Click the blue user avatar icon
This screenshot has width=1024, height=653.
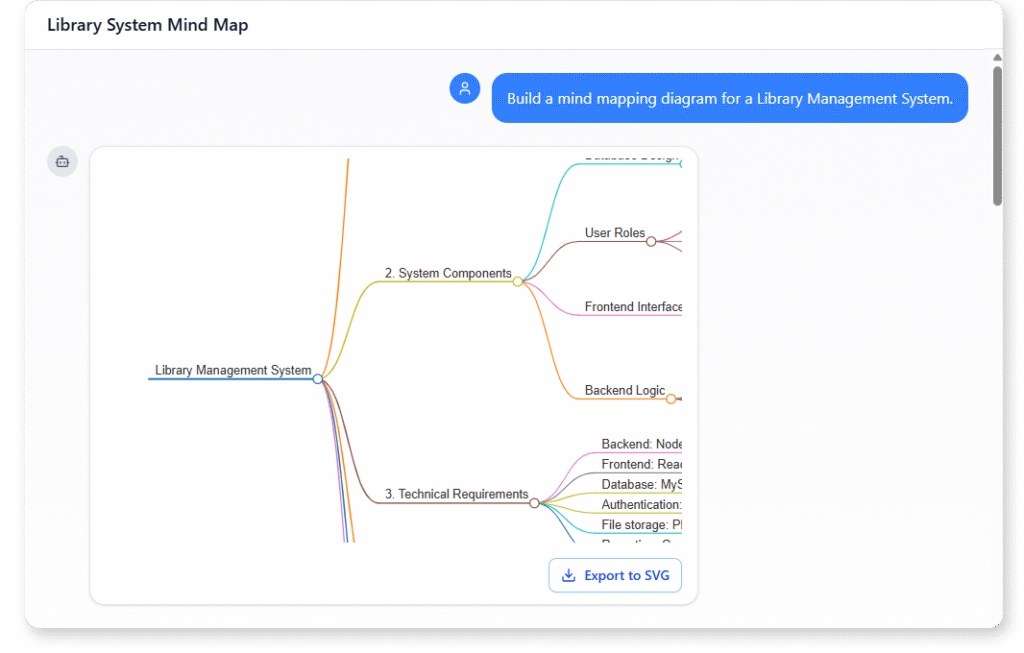(464, 88)
